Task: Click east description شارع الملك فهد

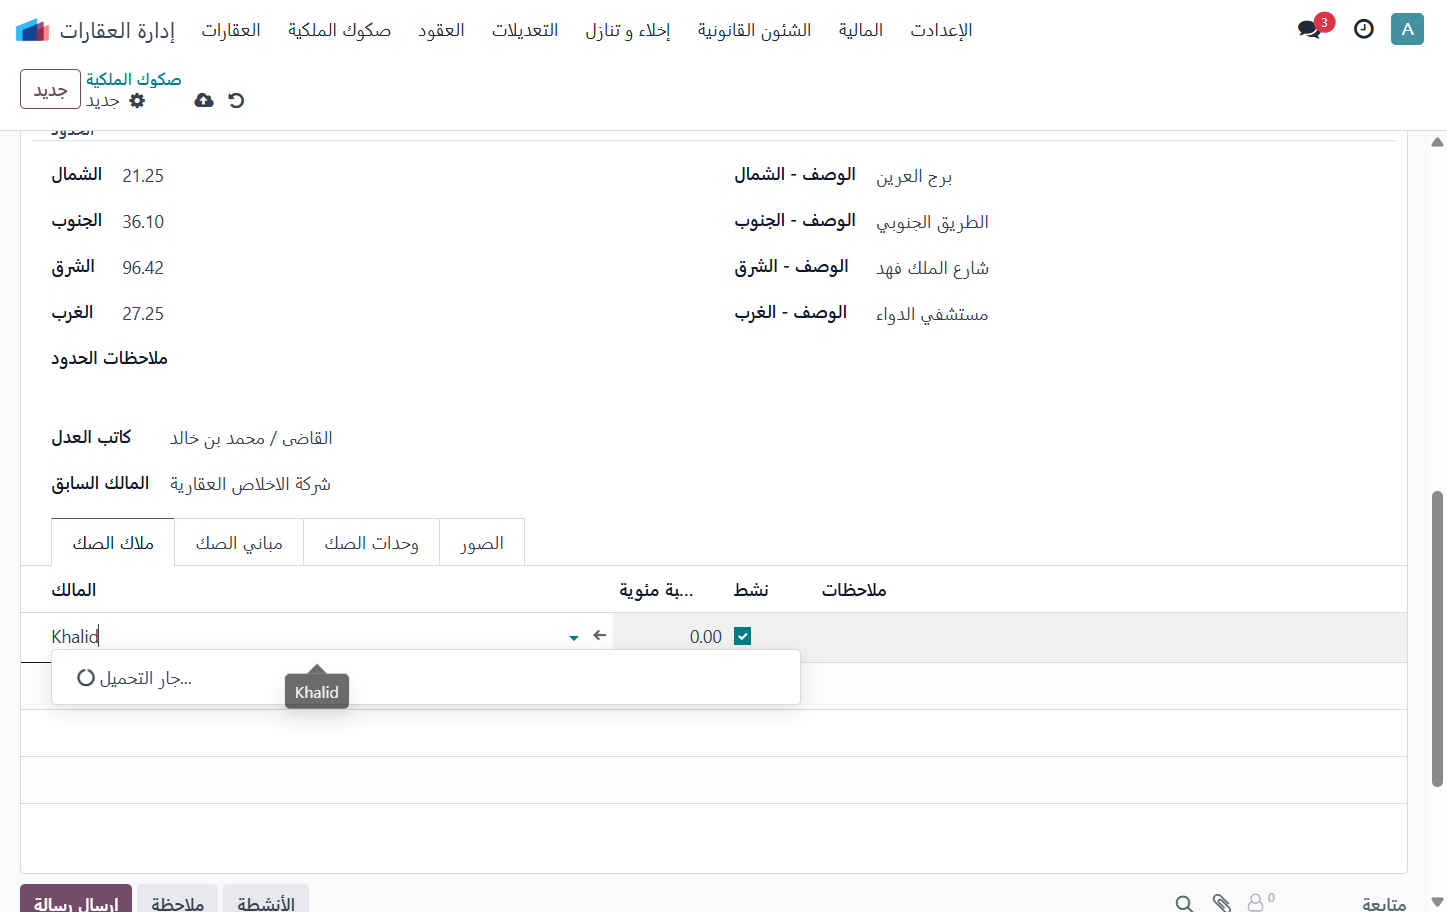Action: [x=932, y=268]
